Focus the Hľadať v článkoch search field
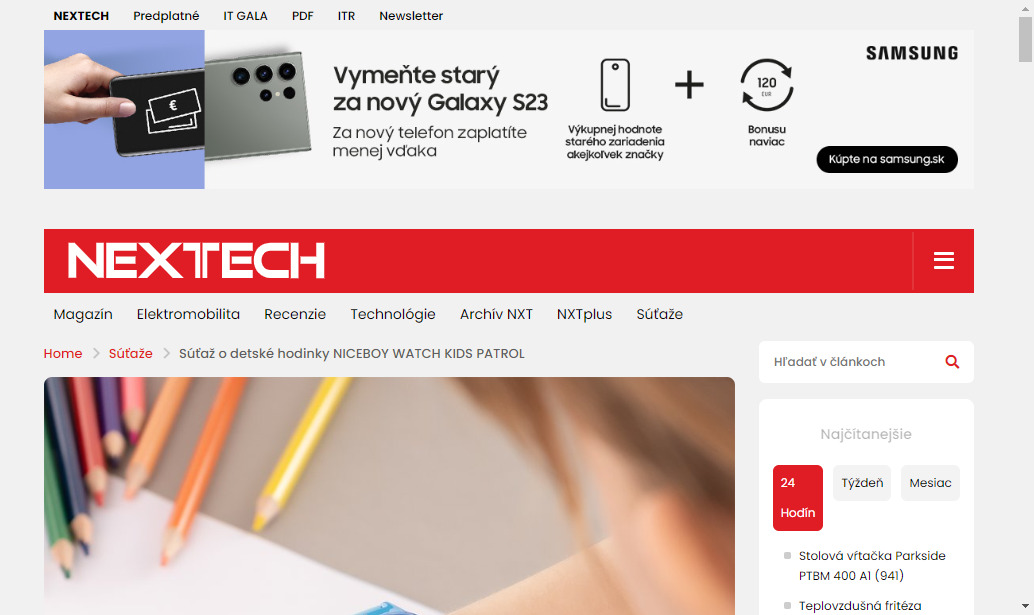The image size is (1034, 615). pyautogui.click(x=855, y=362)
